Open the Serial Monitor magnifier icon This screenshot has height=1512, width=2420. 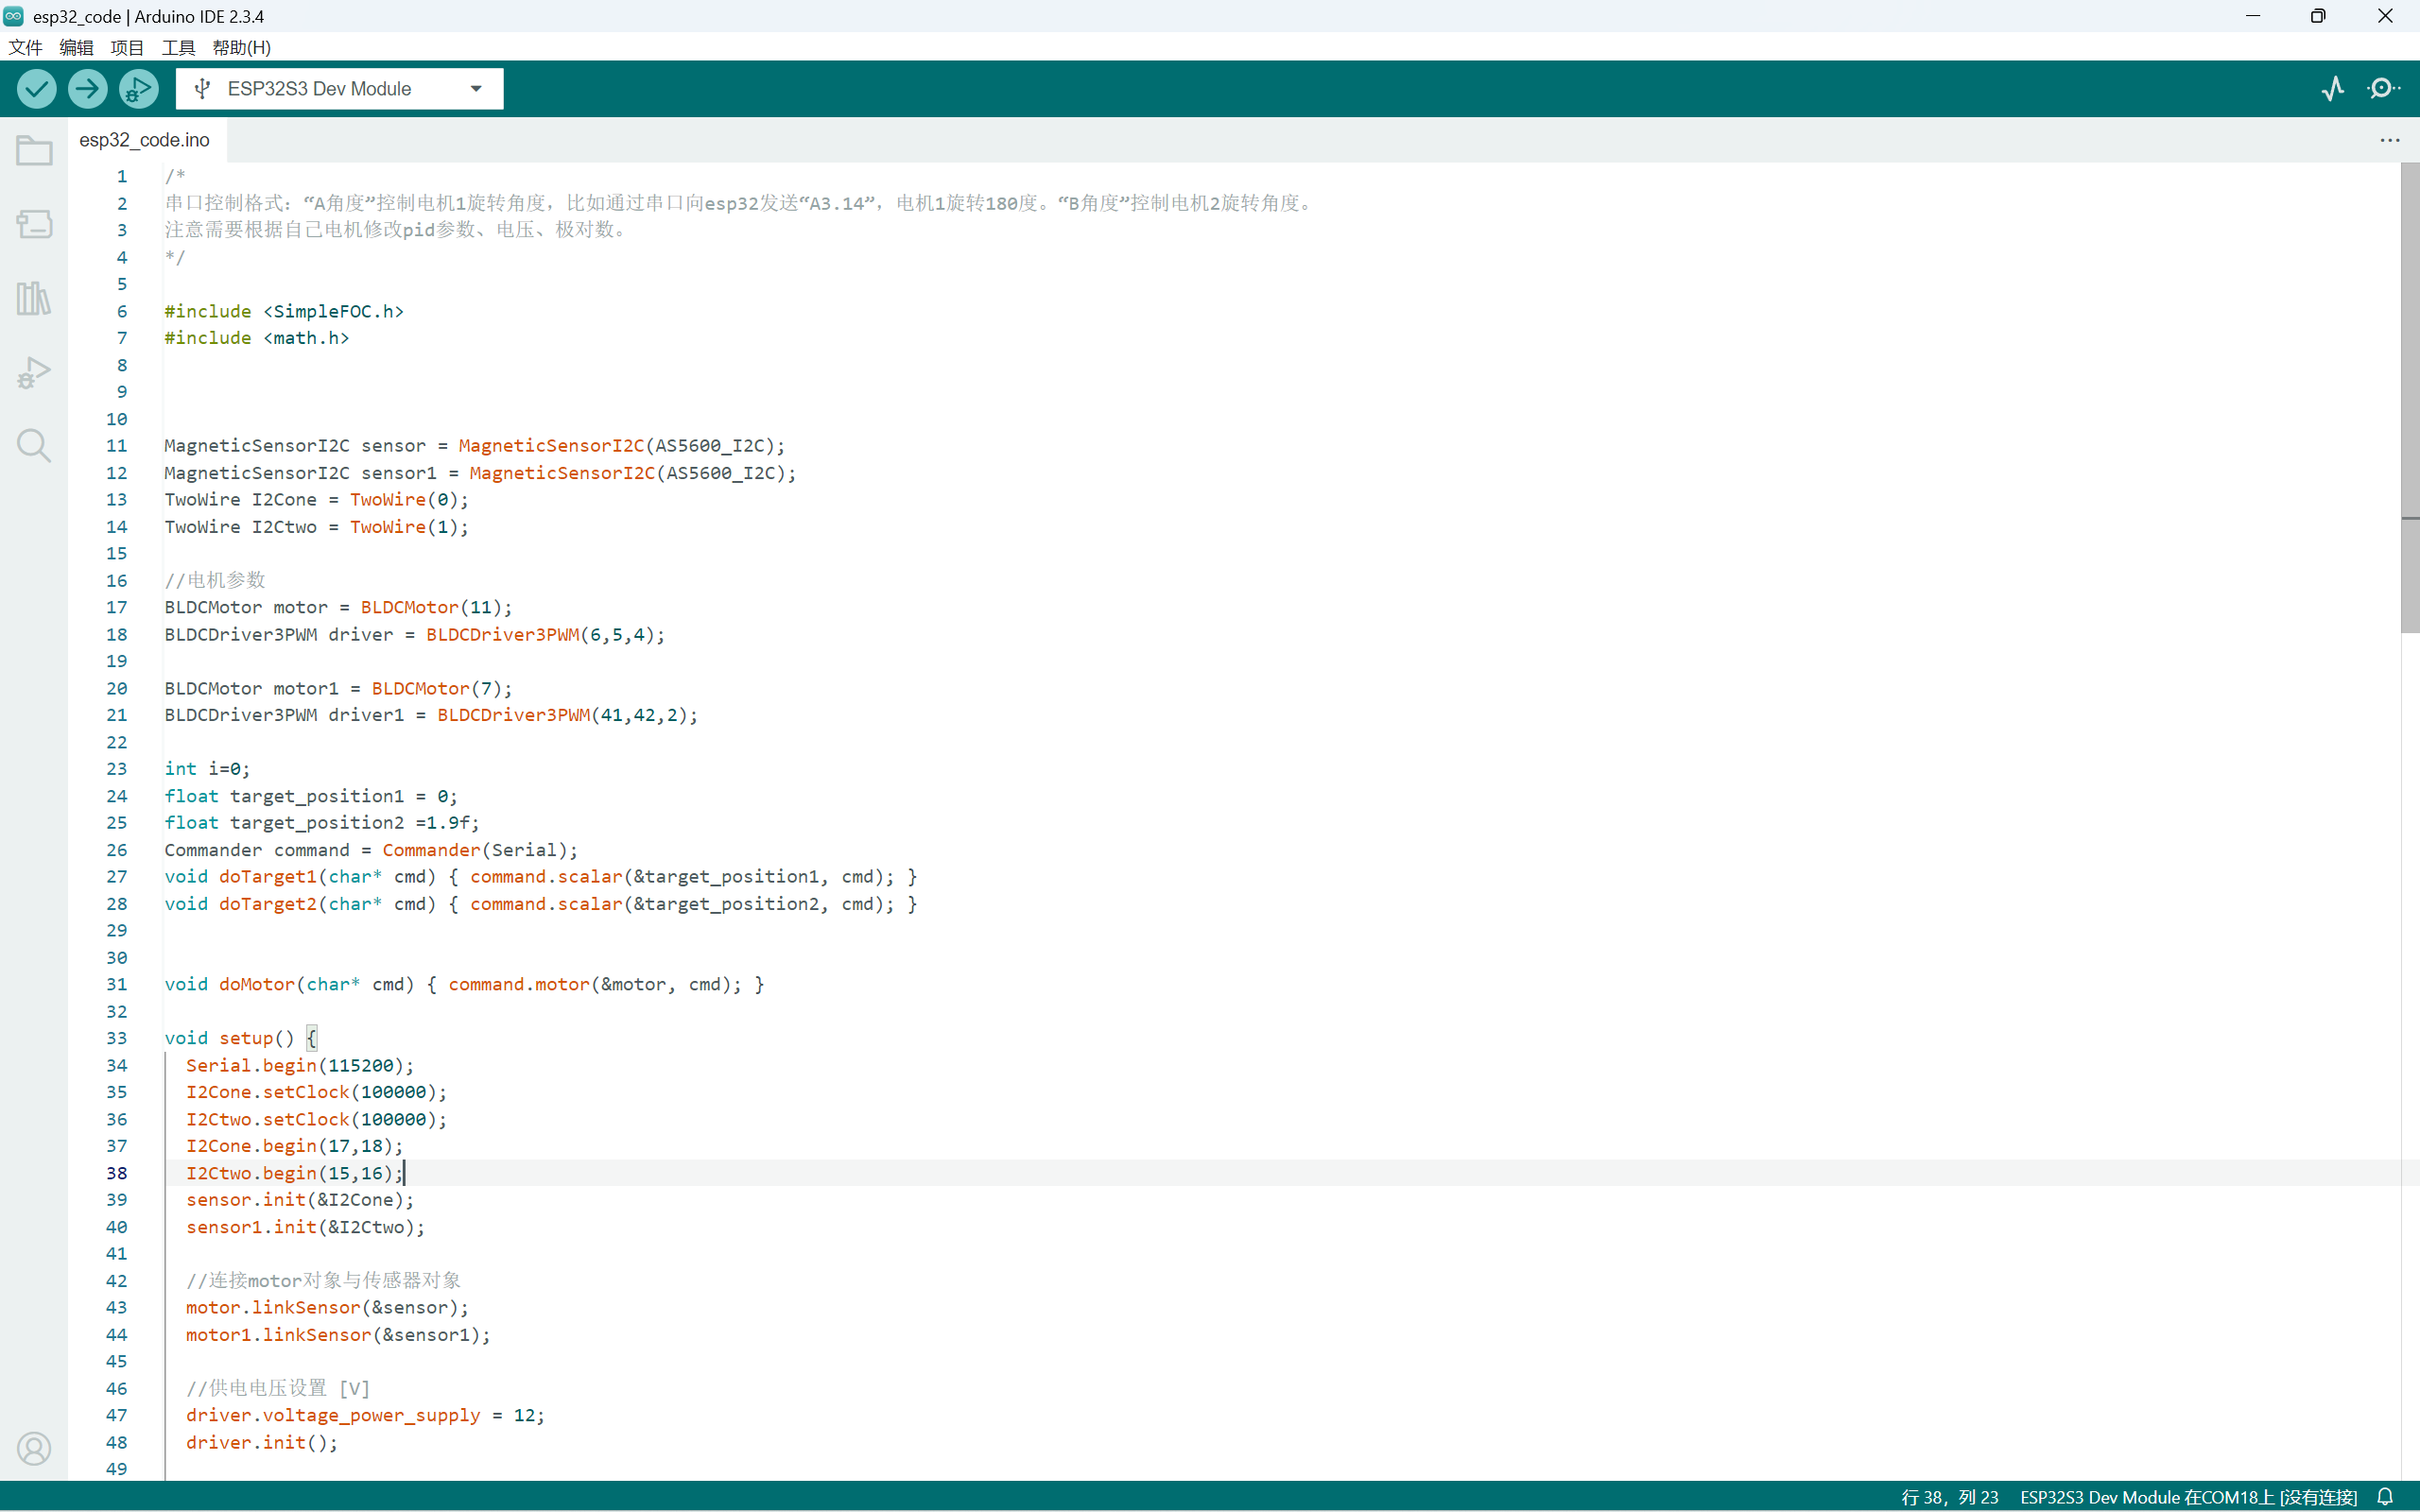(x=2383, y=89)
